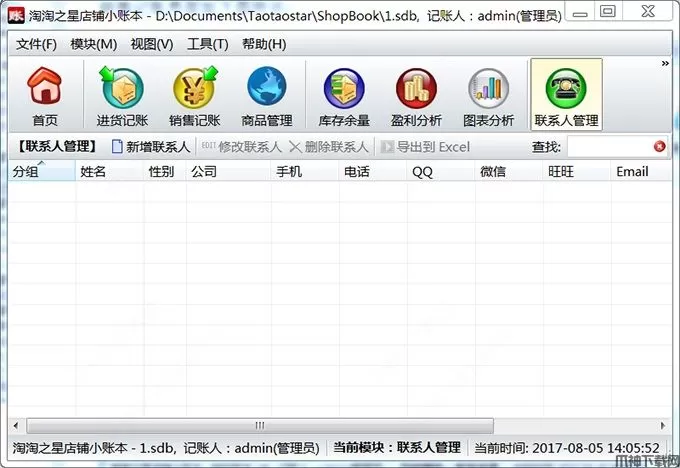The width and height of the screenshot is (680, 468).
Task: Sort by 姓名 column header
Action: (109, 171)
